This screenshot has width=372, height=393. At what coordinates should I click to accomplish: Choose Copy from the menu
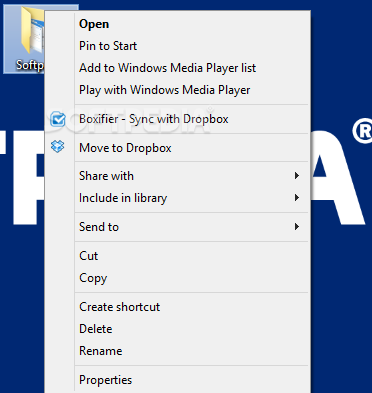click(x=177, y=278)
